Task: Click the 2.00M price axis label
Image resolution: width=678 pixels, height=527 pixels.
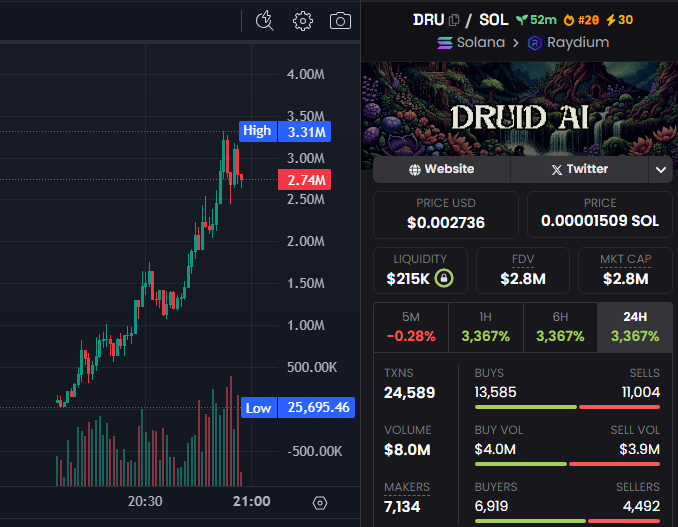Action: 306,241
